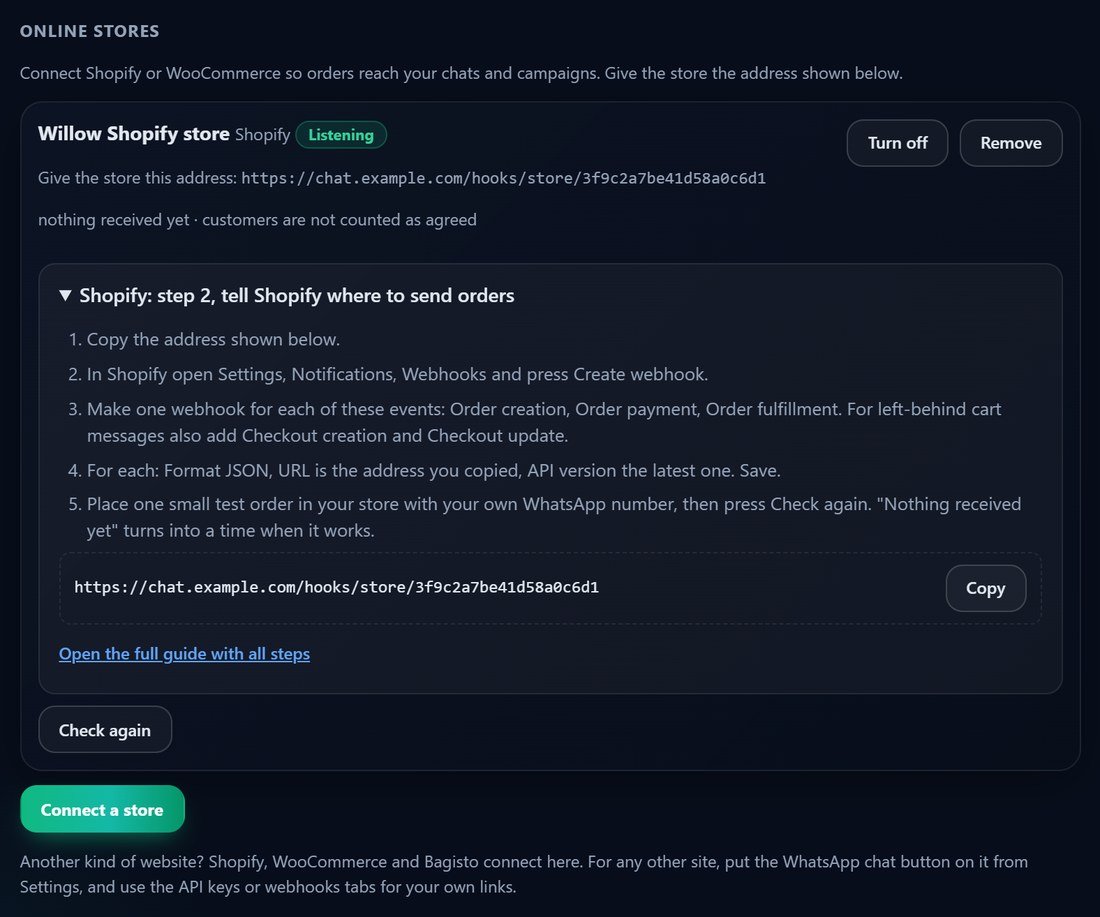Click the 'nothing received yet' status line
This screenshot has height=917, width=1100.
pos(257,220)
